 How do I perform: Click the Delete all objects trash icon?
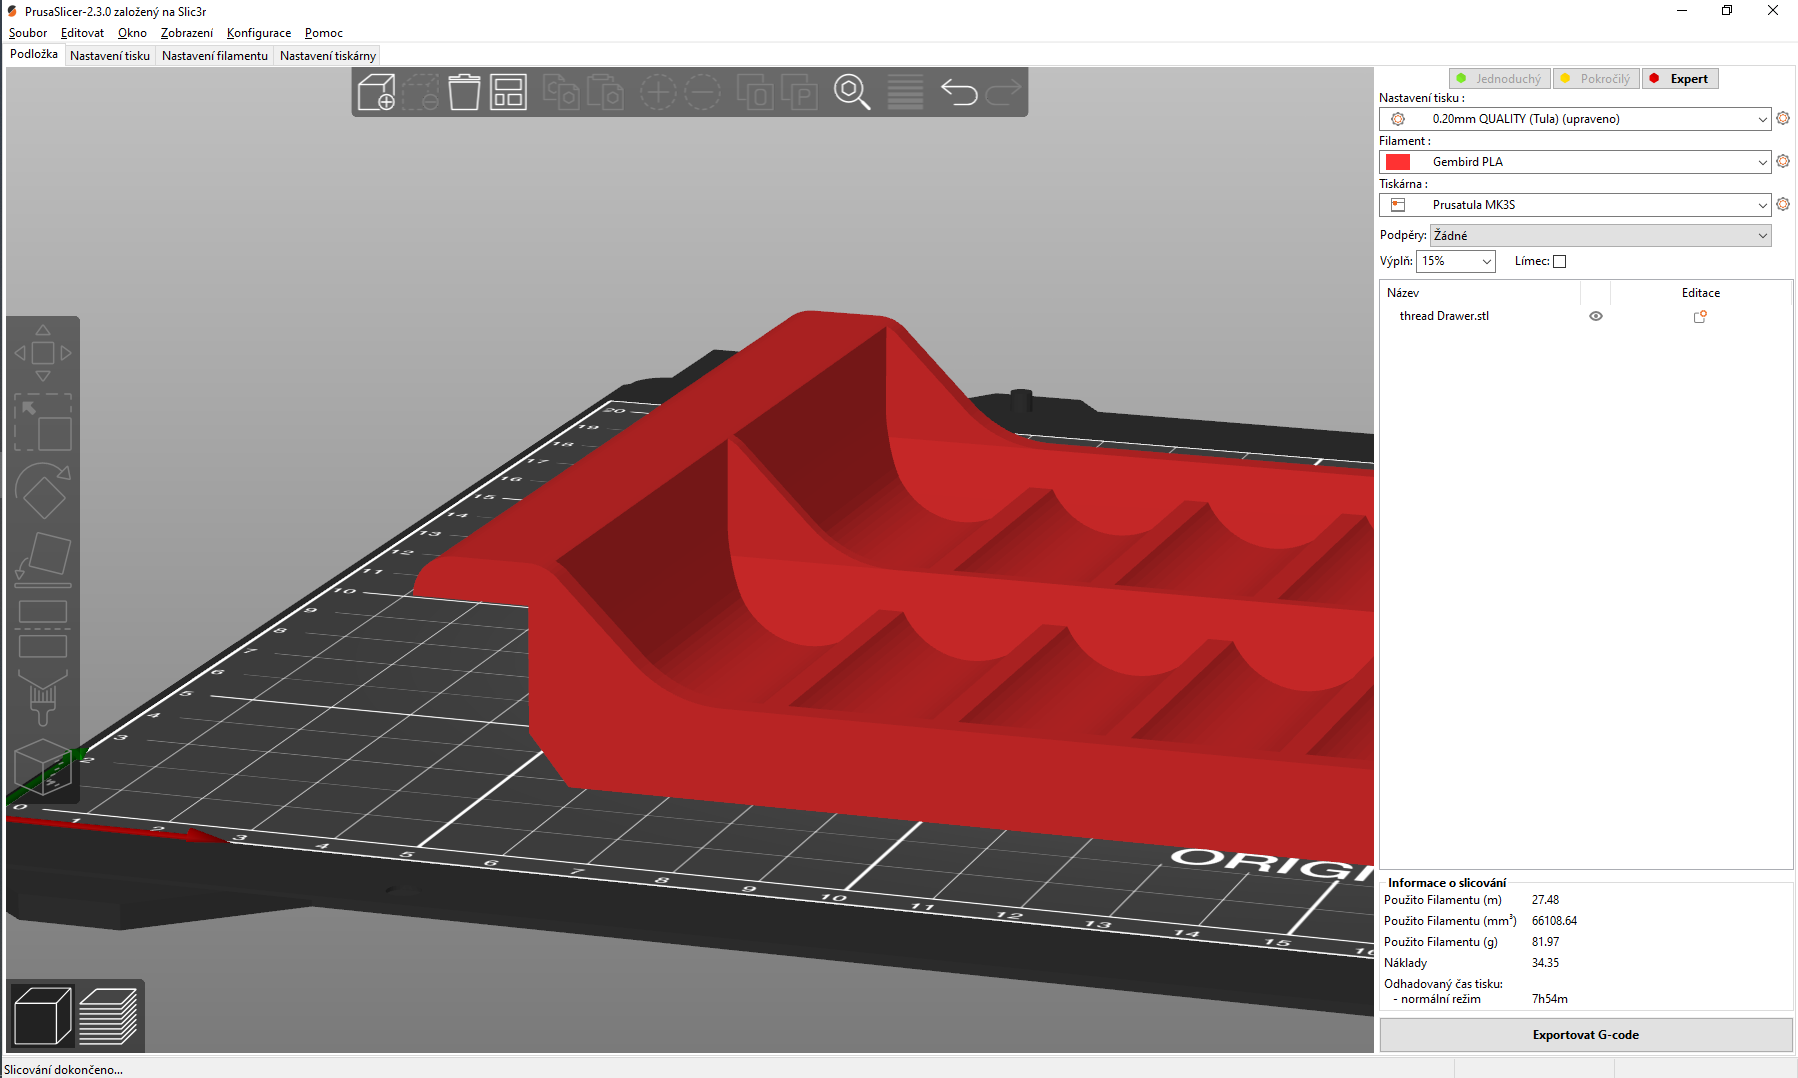463,91
